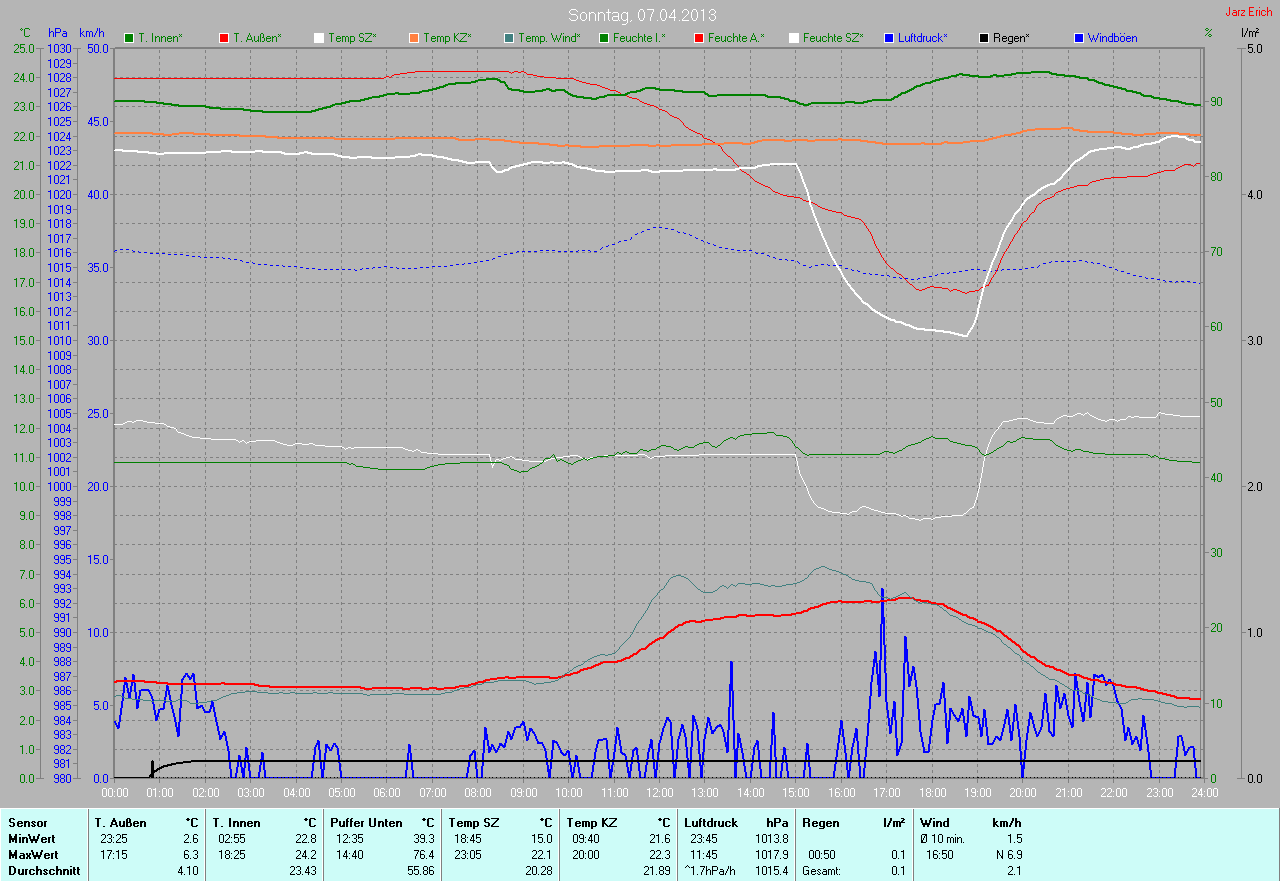1280x881 pixels.
Task: Select the white Temp SZ legend swatch
Action: (x=319, y=38)
